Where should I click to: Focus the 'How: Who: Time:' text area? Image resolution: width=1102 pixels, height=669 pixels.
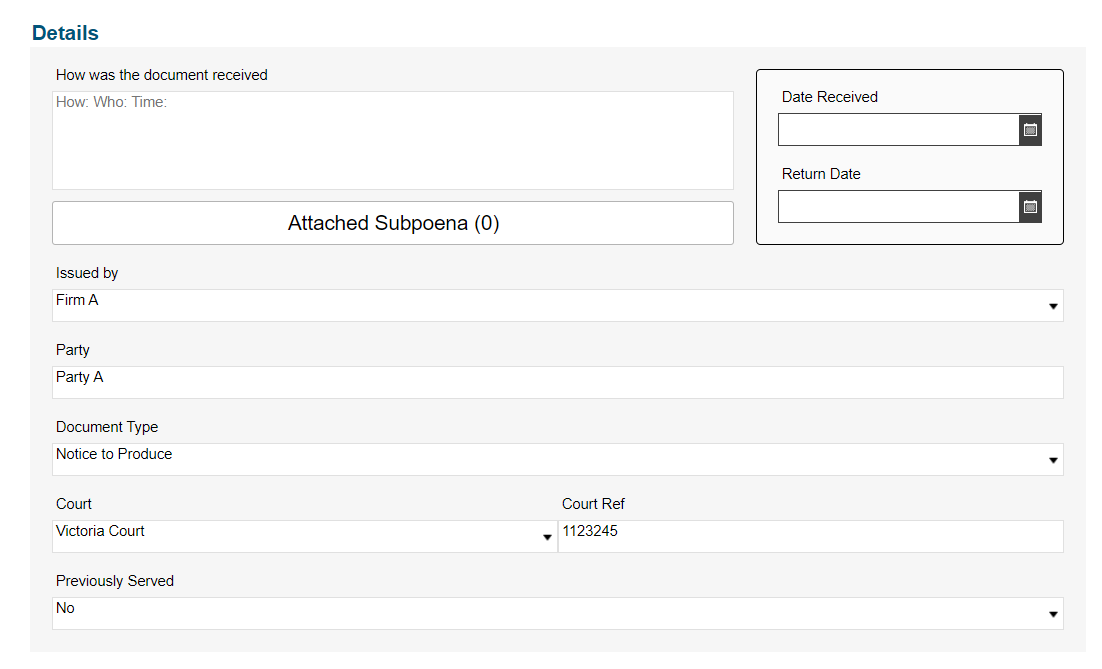coord(393,141)
